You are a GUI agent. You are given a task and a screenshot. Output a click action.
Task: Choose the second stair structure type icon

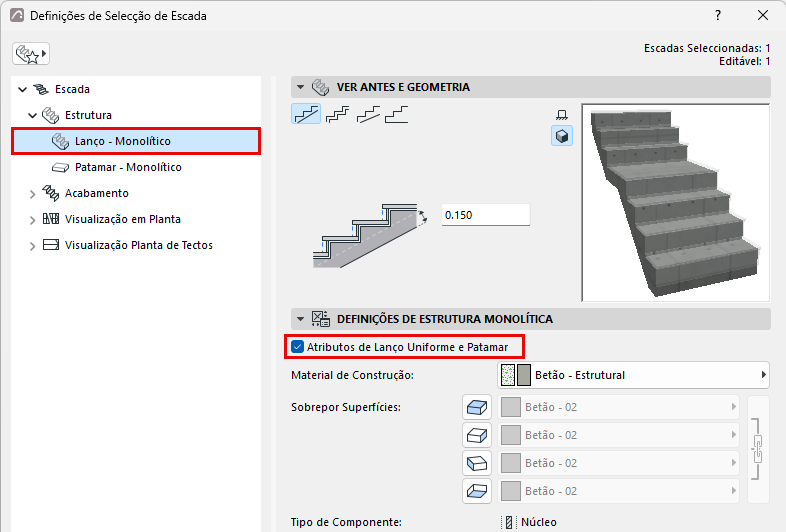tap(337, 114)
